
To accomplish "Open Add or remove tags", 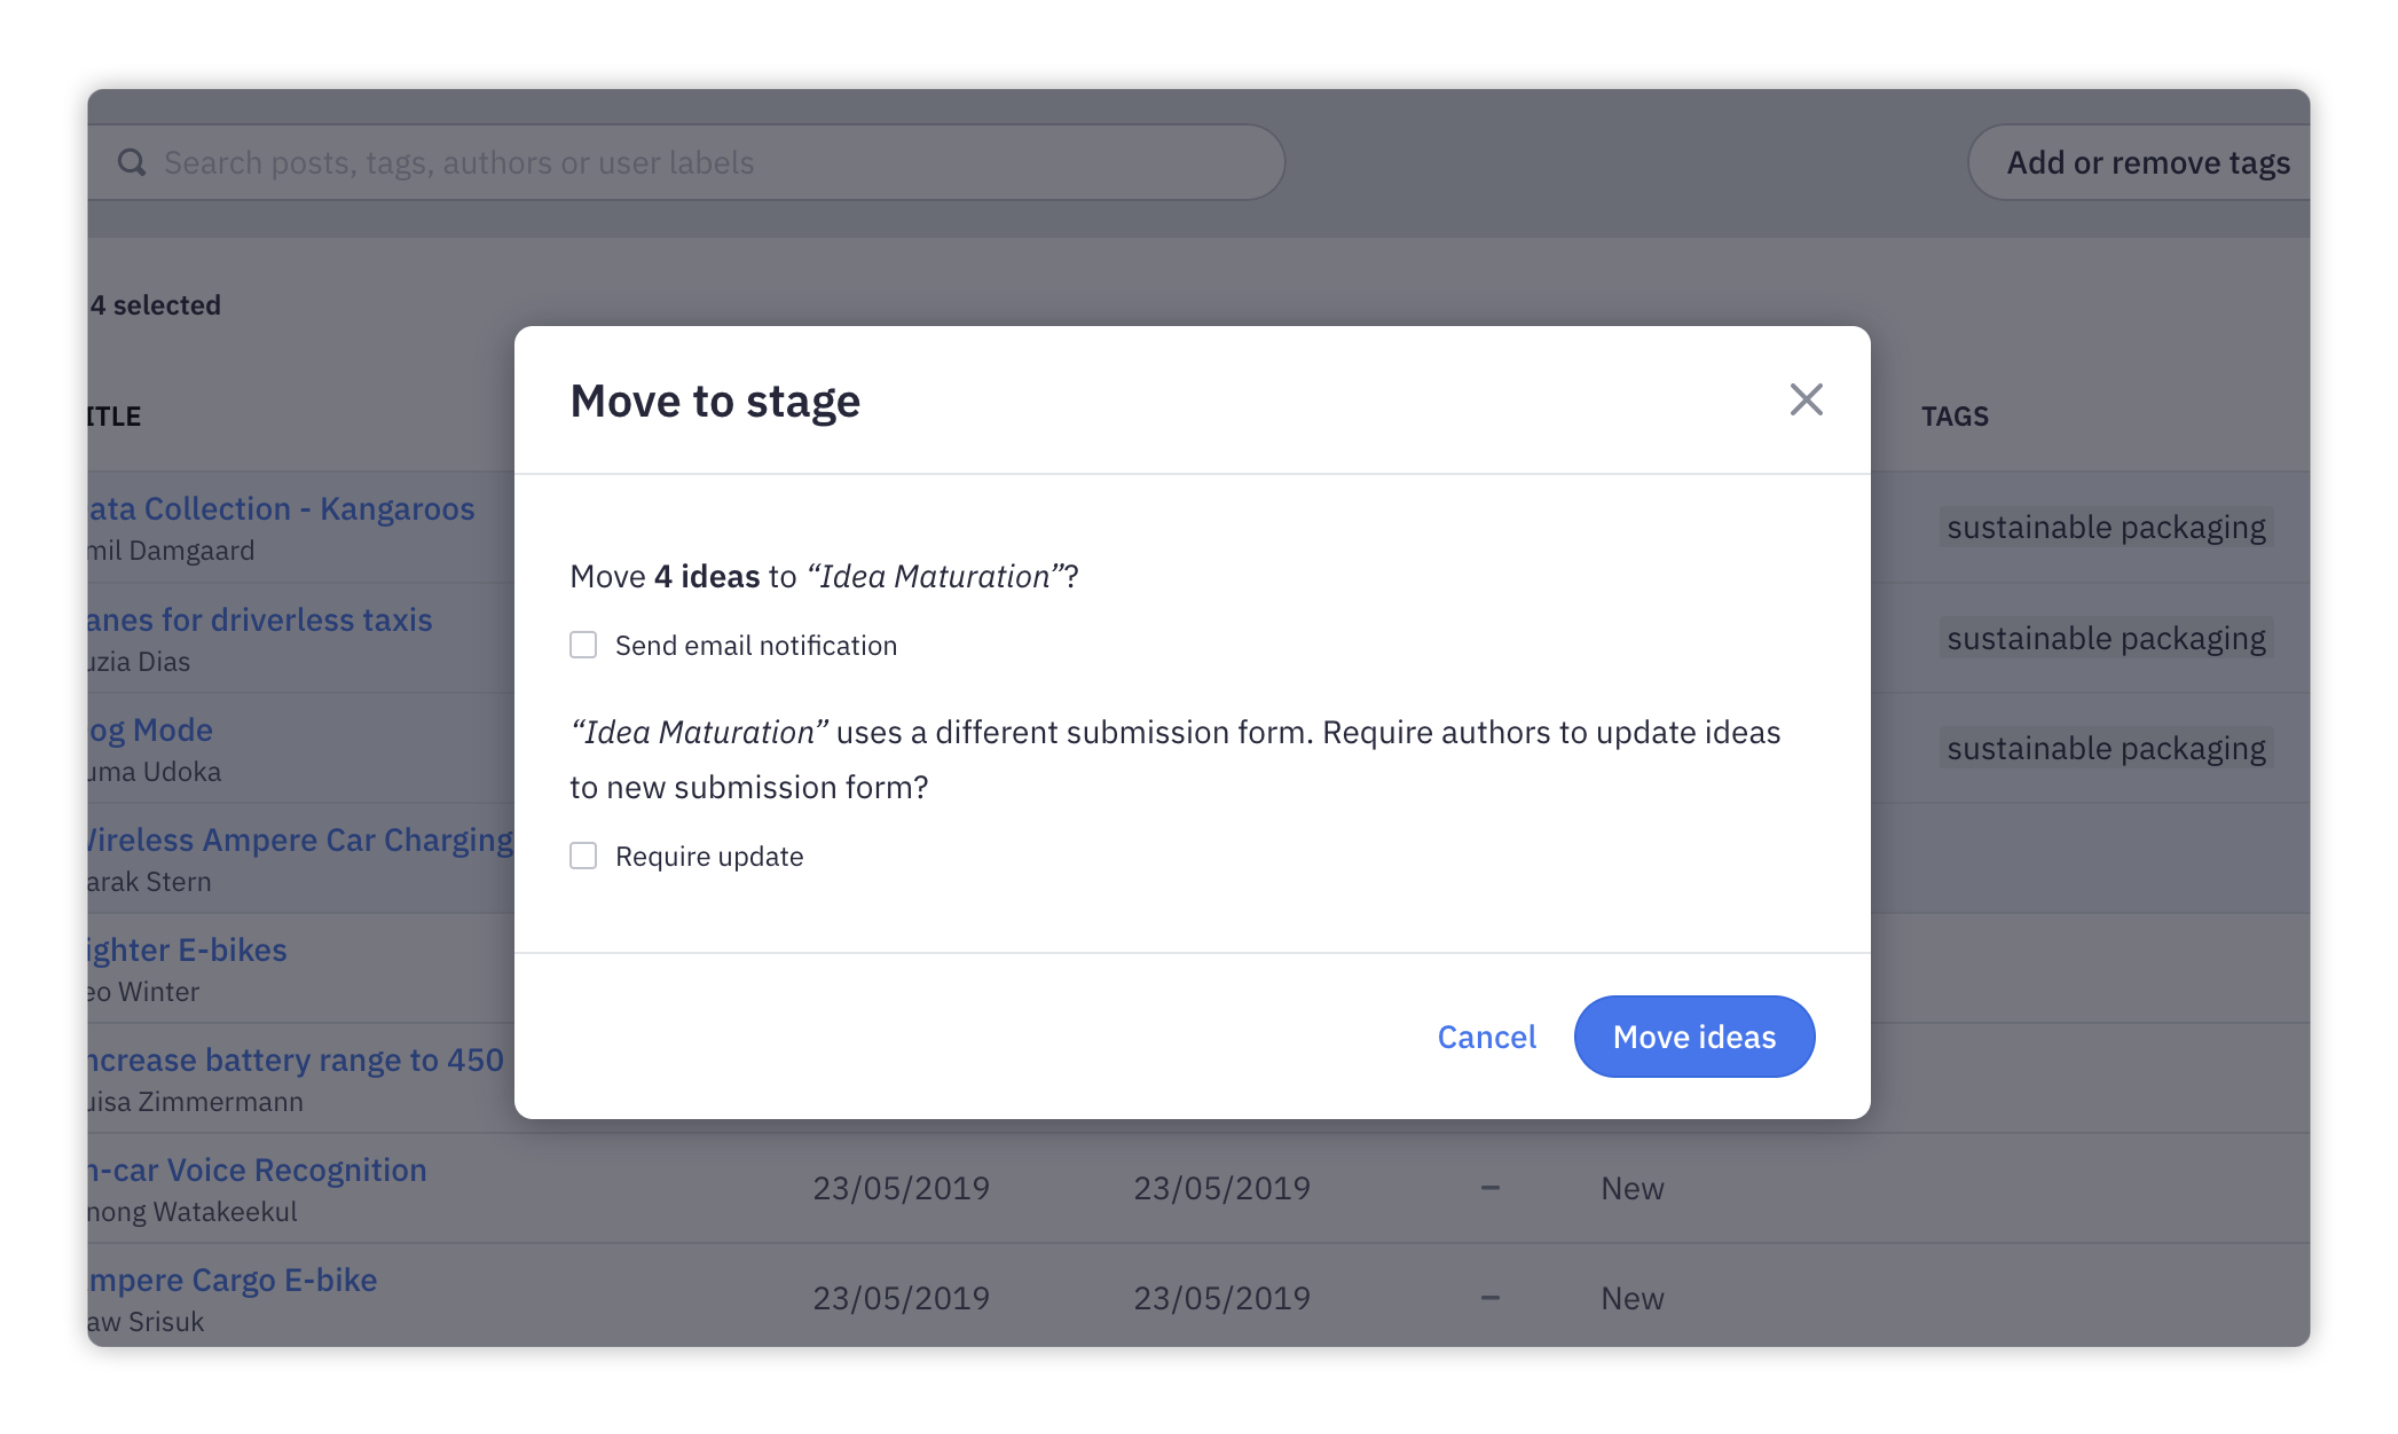I will pyautogui.click(x=2146, y=162).
